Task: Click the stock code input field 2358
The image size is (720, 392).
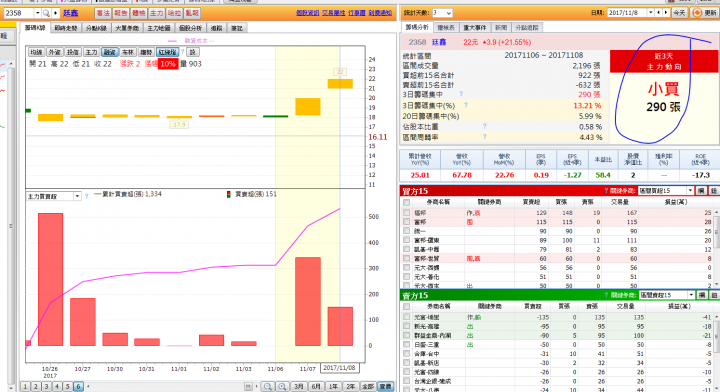Action: pos(19,13)
